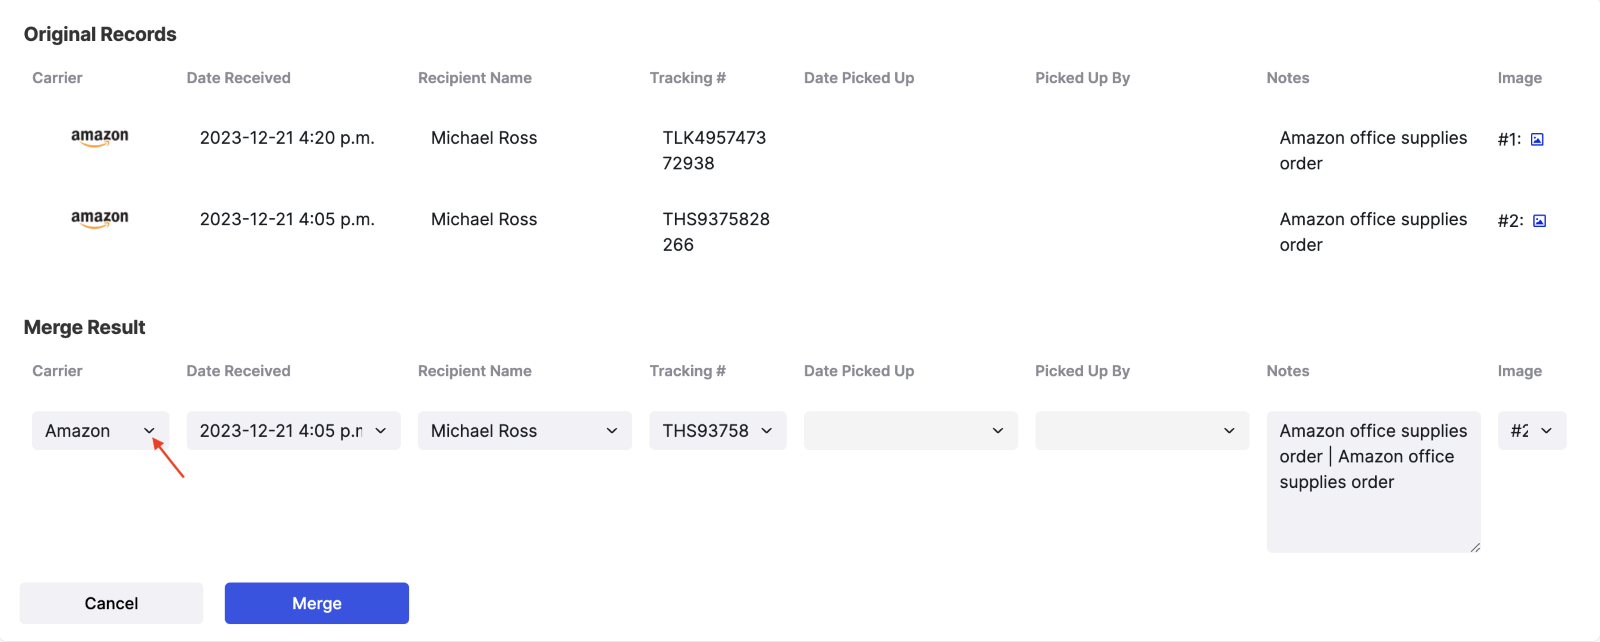The width and height of the screenshot is (1600, 642).
Task: Click Amazon logo in 4:20 p.m. row
Action: [x=100, y=138]
